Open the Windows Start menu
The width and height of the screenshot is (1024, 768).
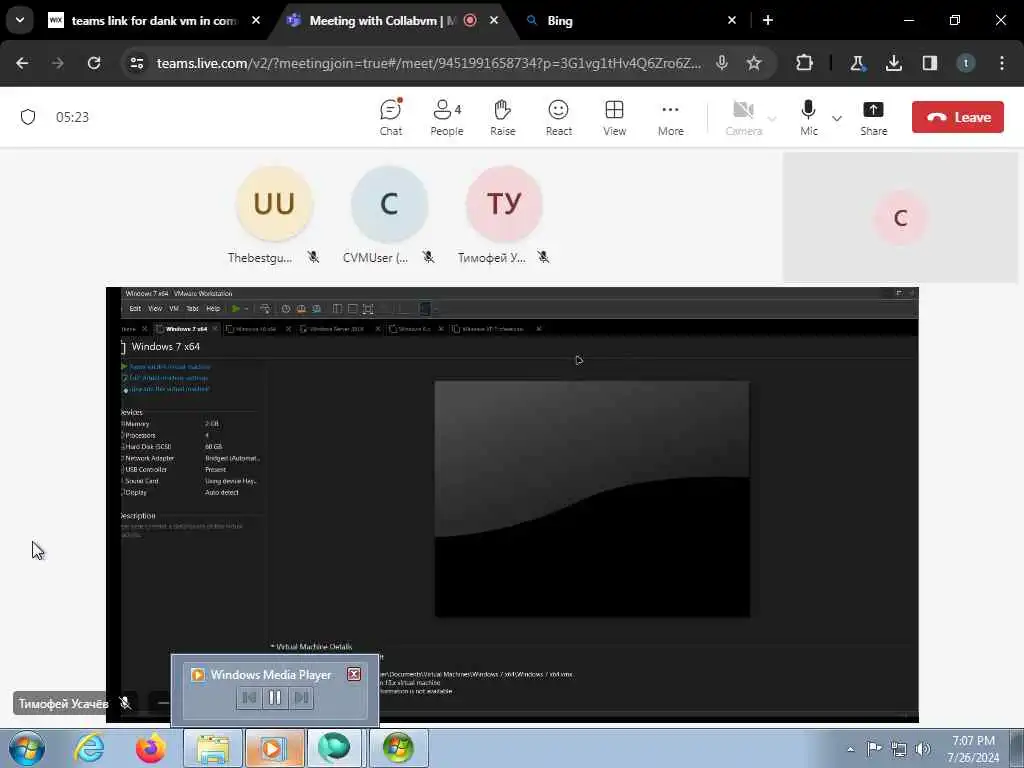(x=27, y=748)
